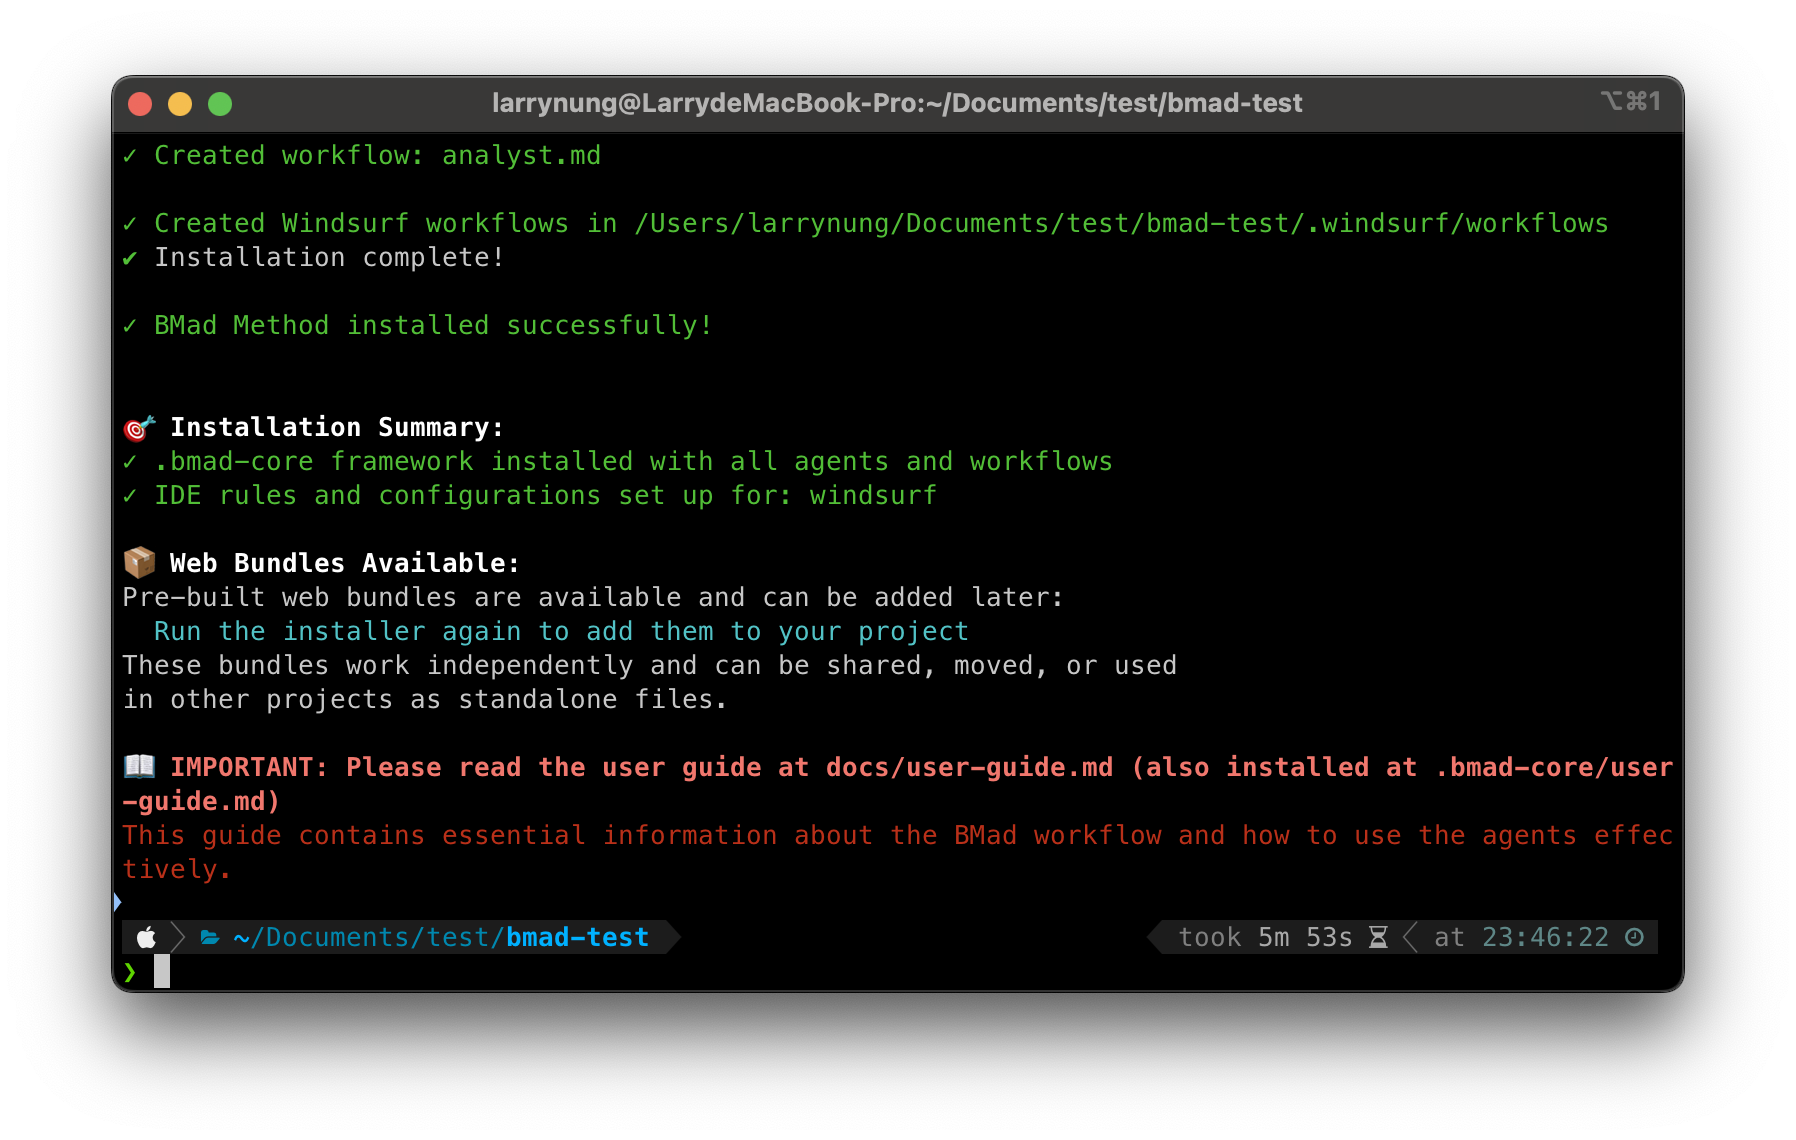Click the clock icon after 23:46:22
The image size is (1796, 1140).
(x=1635, y=937)
